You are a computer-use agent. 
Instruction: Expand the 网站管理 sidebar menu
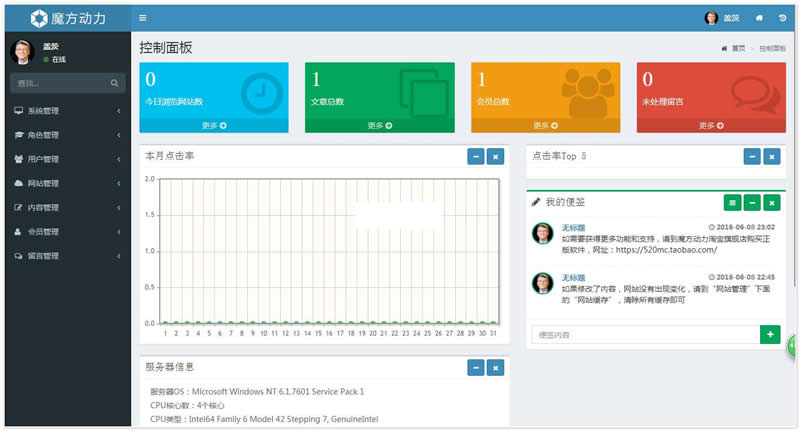(x=65, y=183)
